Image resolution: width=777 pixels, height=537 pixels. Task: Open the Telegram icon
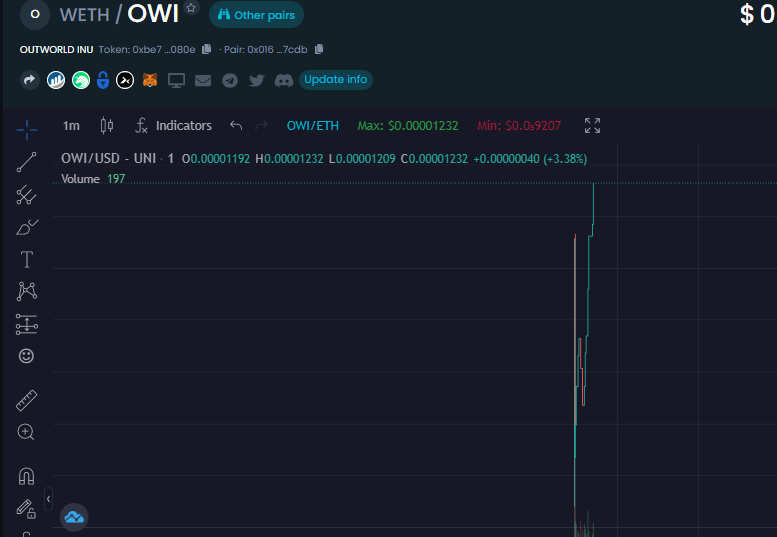point(229,80)
